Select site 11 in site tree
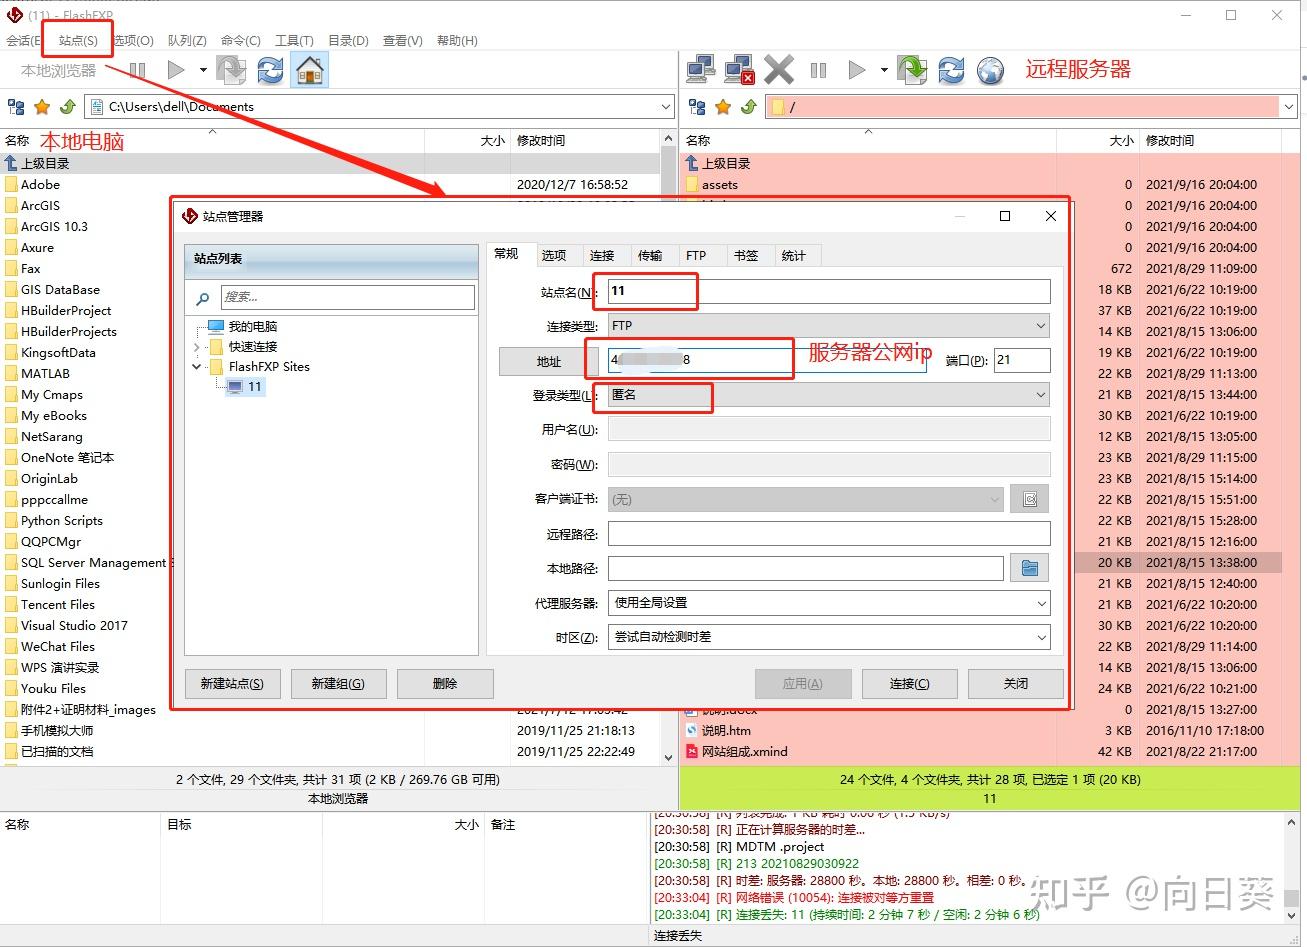 [245, 387]
